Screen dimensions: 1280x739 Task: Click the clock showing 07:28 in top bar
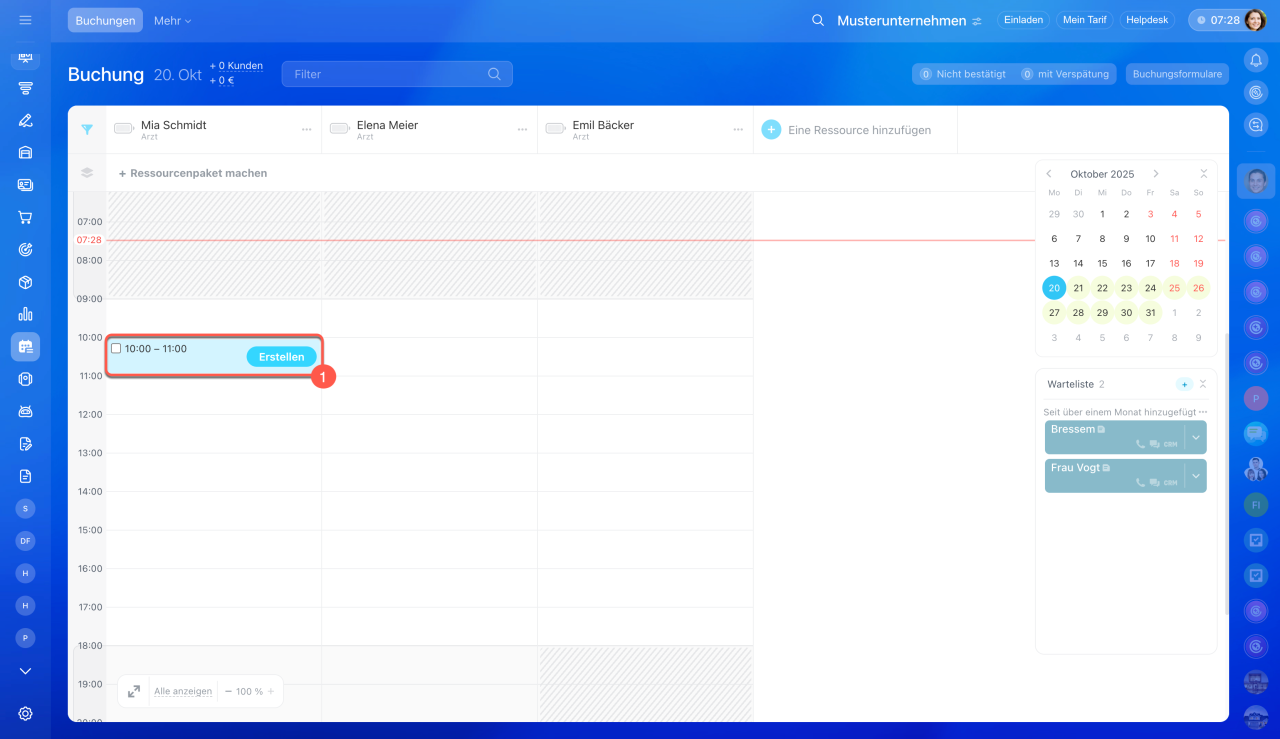coord(1217,20)
